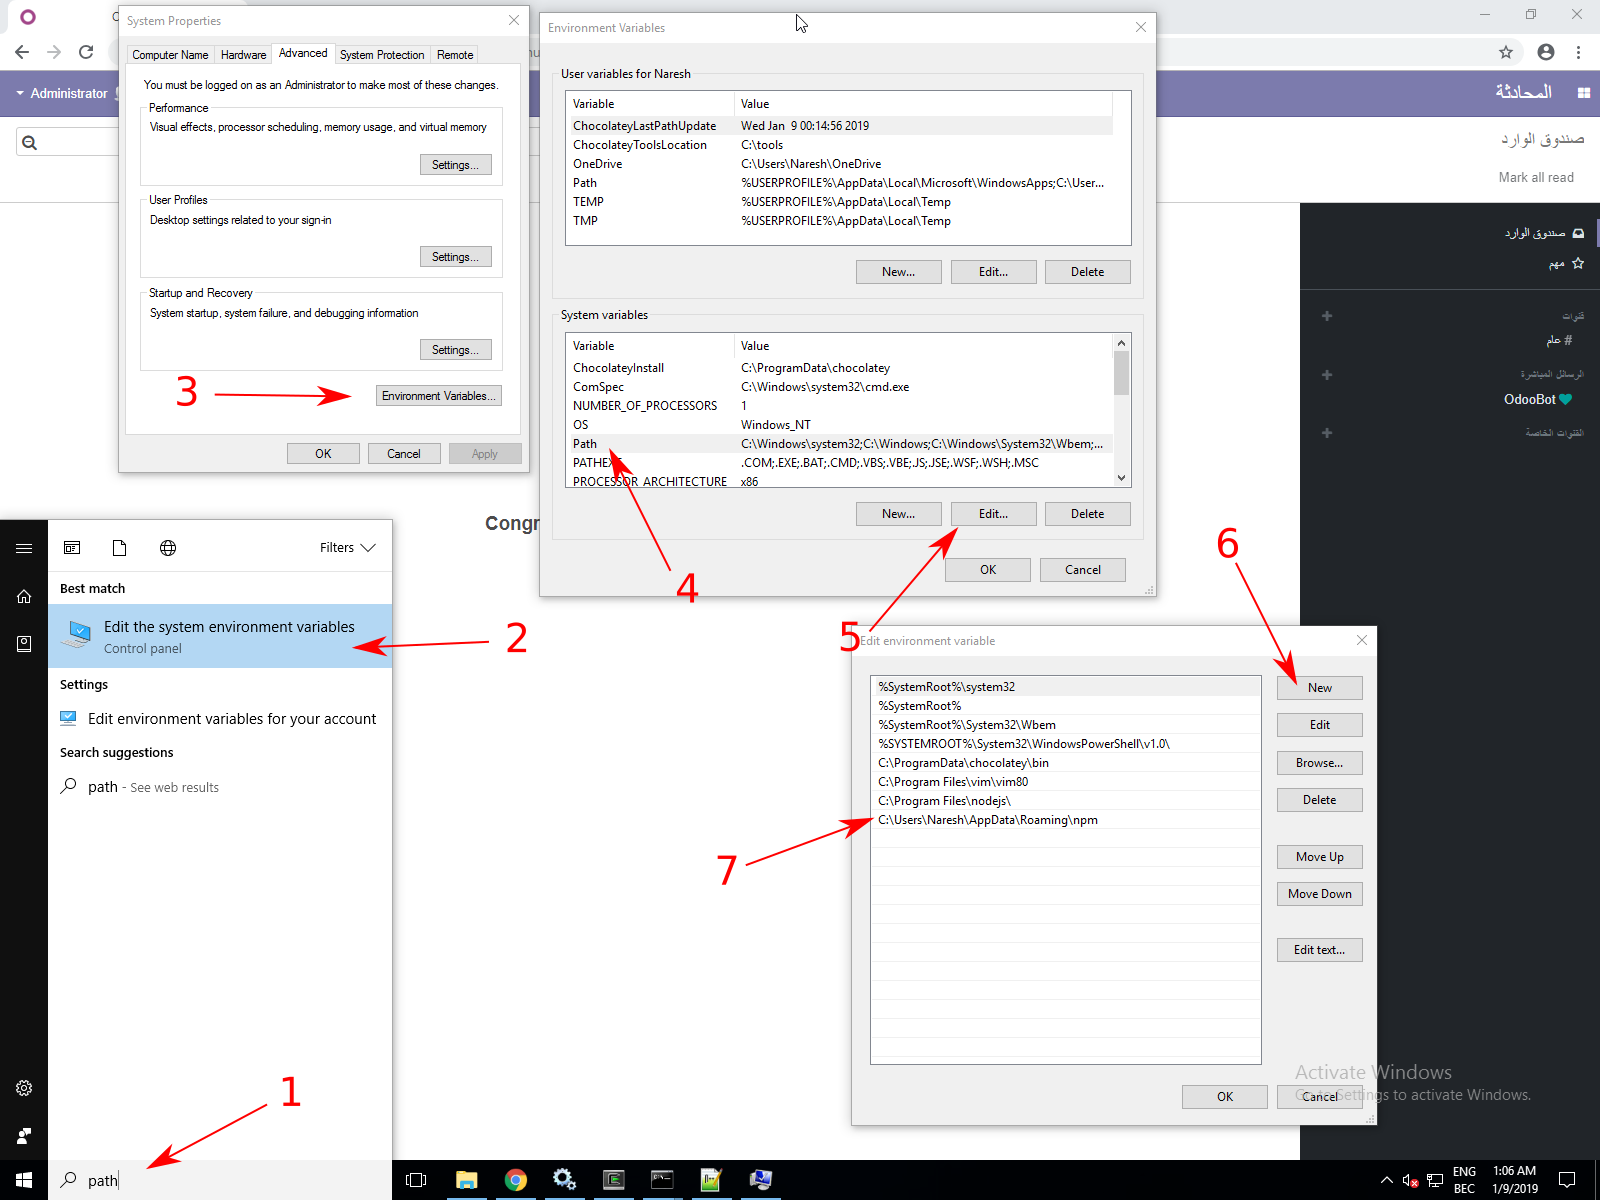The image size is (1600, 1200).
Task: Switch to the System Protection tab
Action: (x=382, y=55)
